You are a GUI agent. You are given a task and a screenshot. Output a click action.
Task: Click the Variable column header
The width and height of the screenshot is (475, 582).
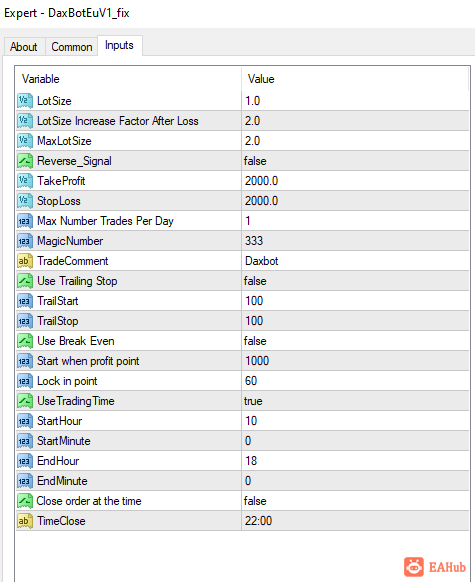pyautogui.click(x=128, y=79)
